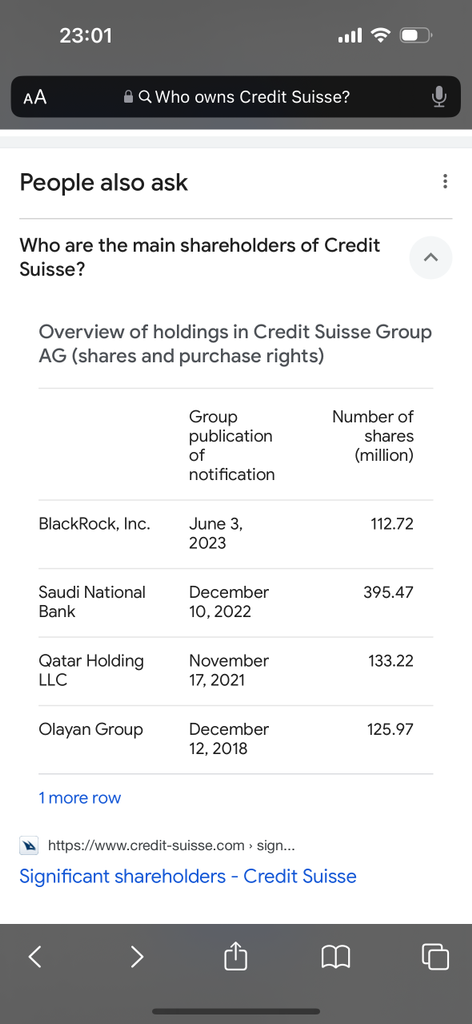Collapse the main shareholders question chevron
Viewport: 472px width, 1024px height.
point(430,258)
